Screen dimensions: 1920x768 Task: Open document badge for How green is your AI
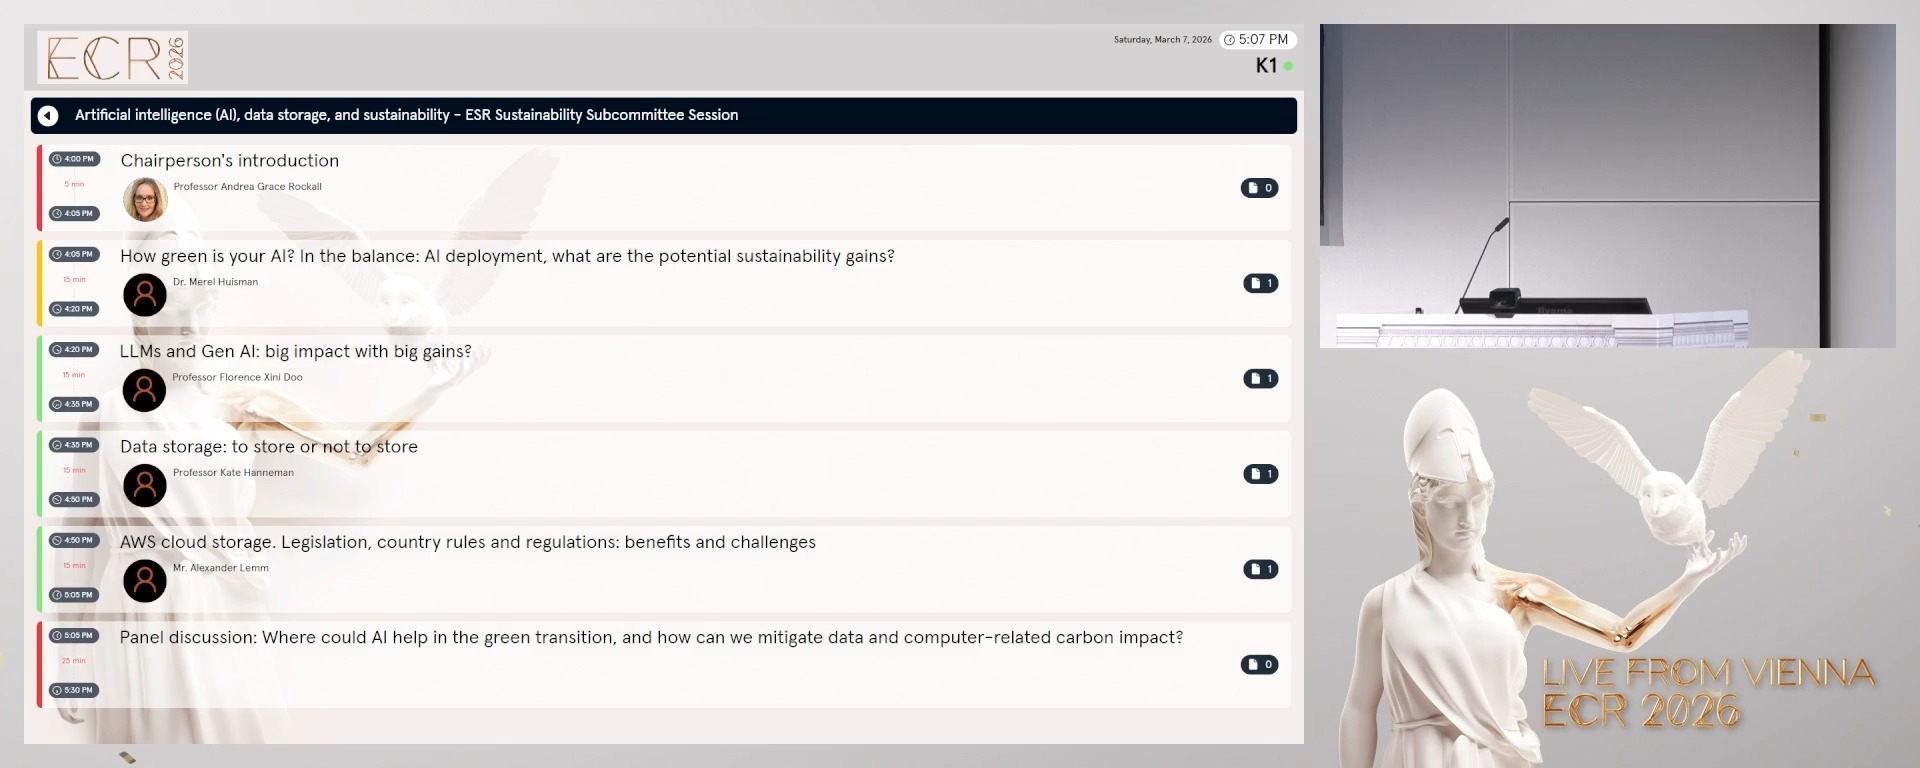click(x=1261, y=283)
